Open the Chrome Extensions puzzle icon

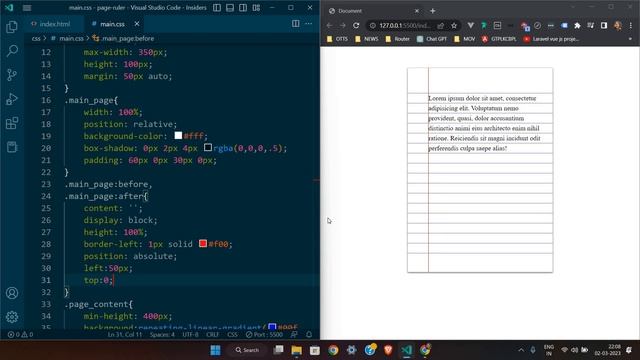[x=577, y=25]
